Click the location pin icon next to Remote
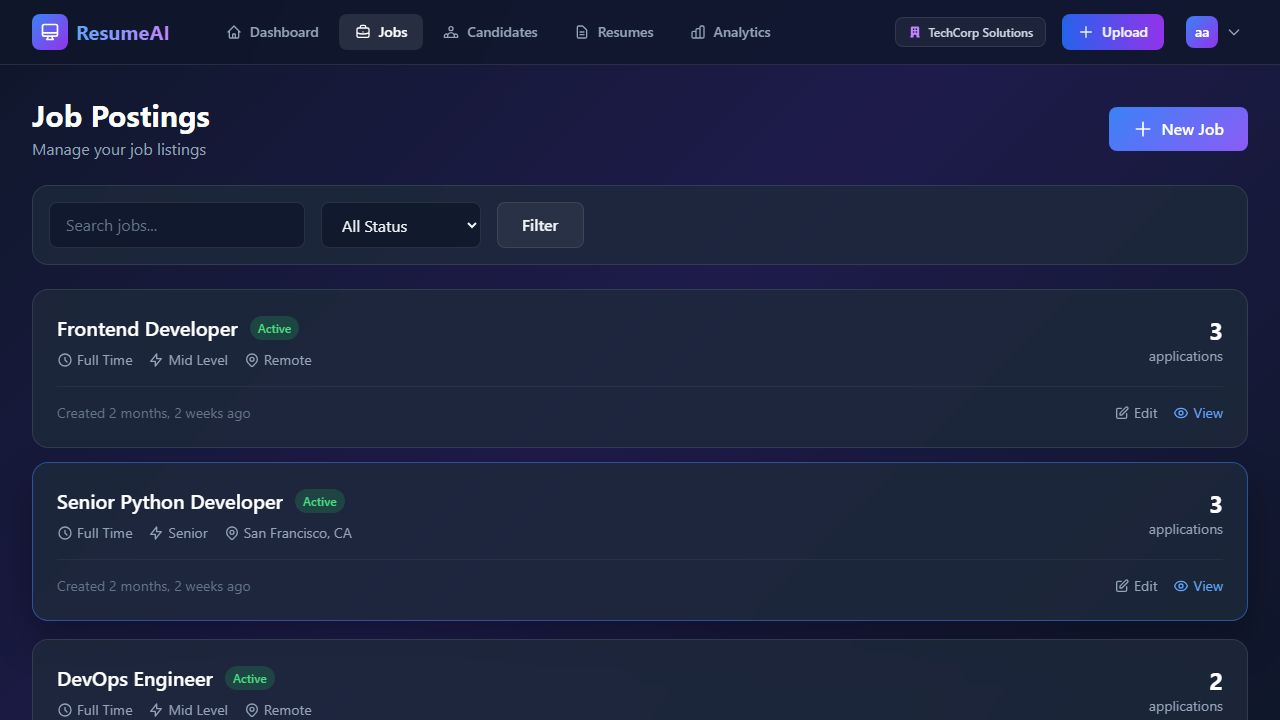 251,359
